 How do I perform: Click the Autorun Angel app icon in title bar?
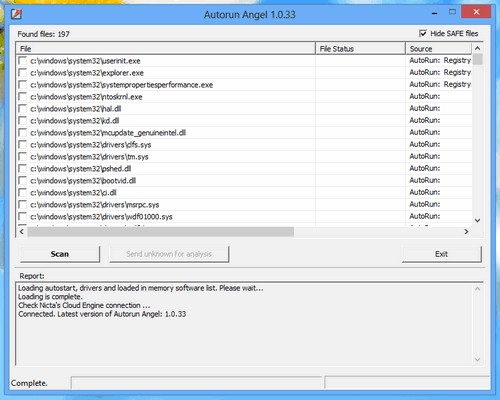tap(16, 14)
